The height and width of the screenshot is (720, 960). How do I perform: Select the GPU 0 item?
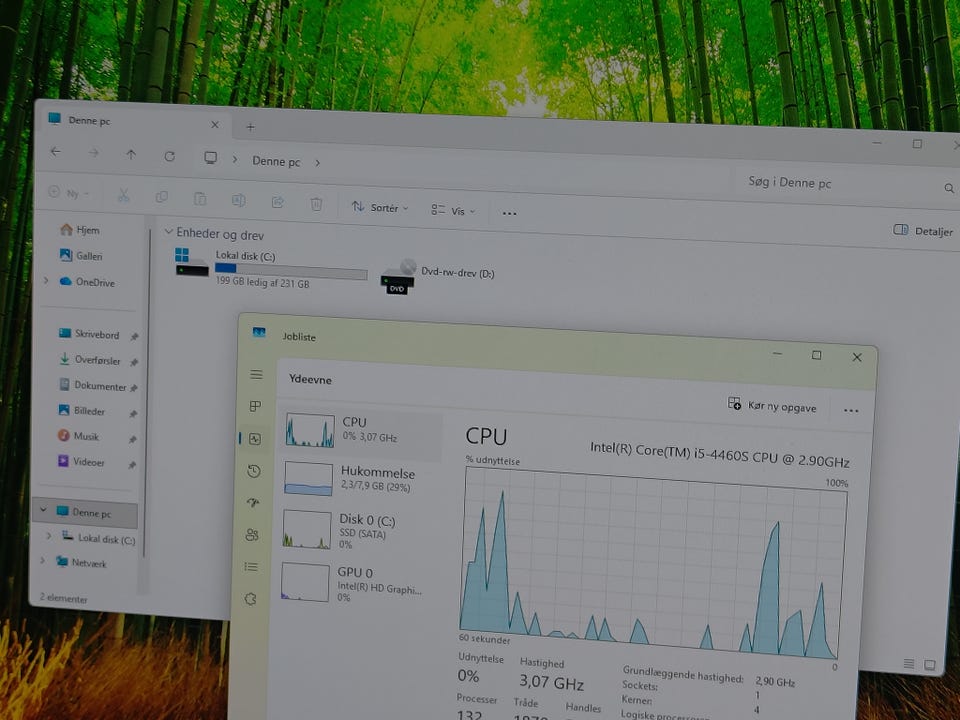[x=359, y=583]
